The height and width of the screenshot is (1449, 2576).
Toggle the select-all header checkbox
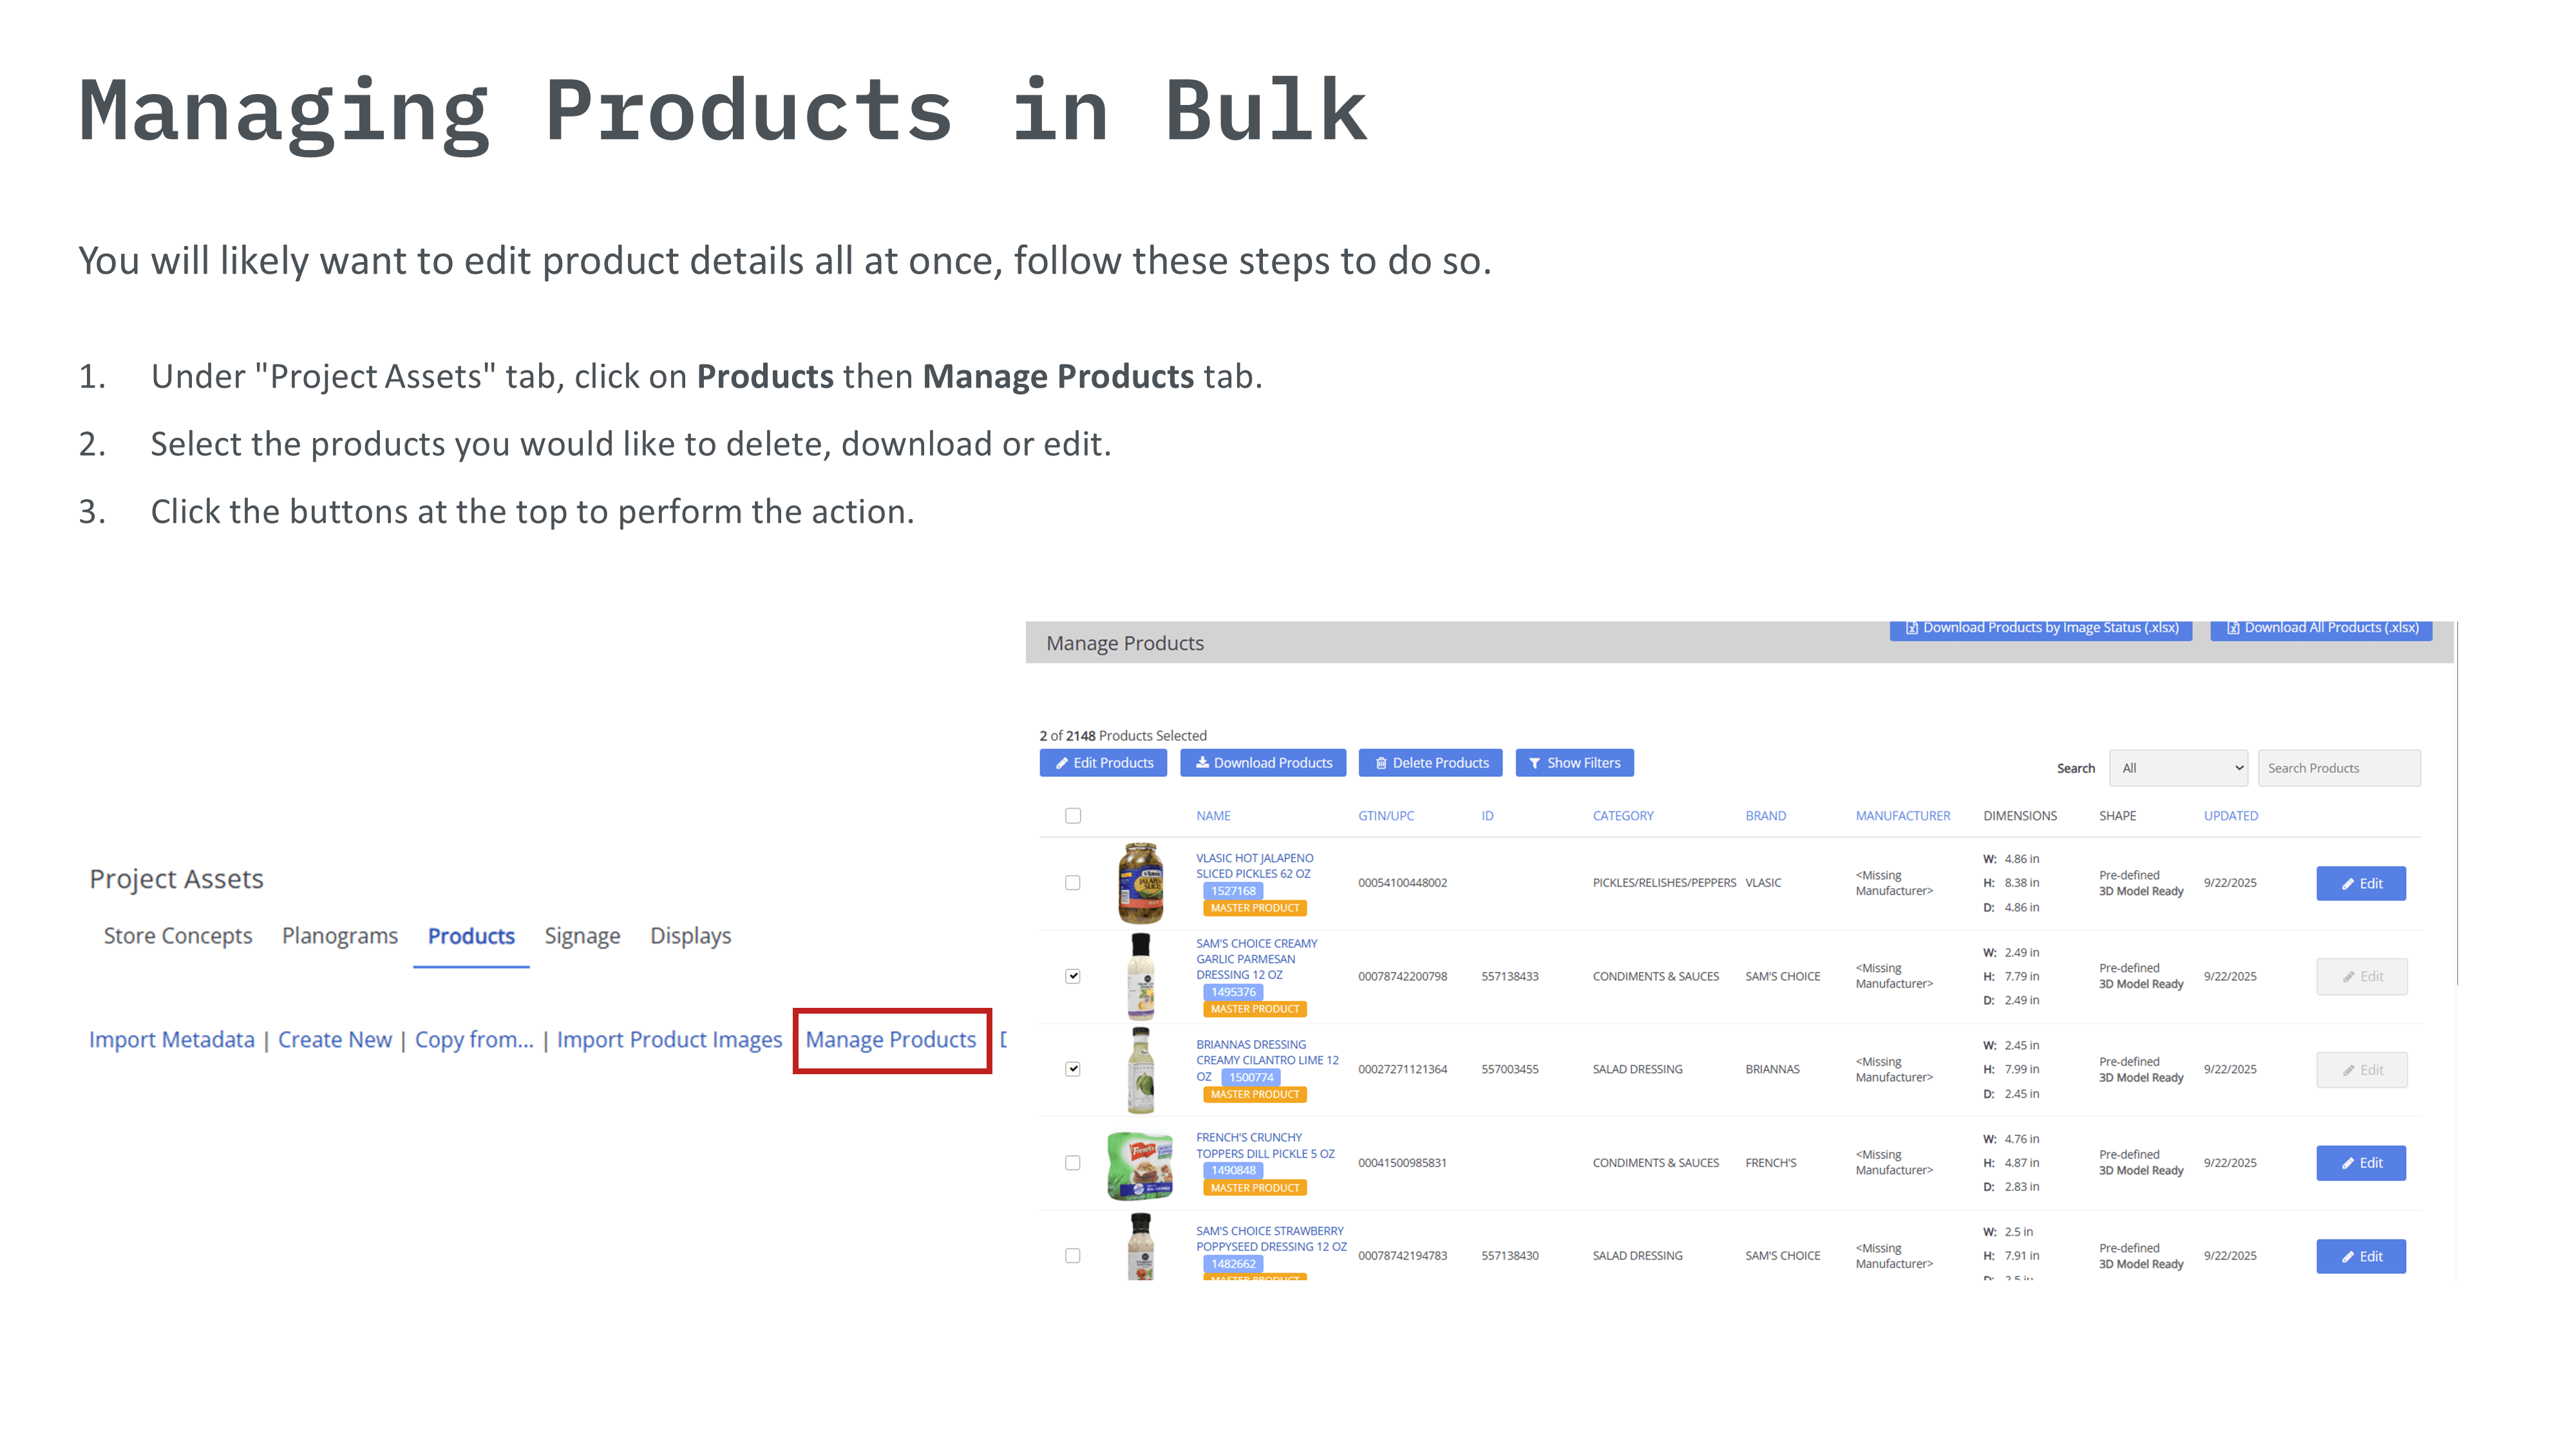[x=1073, y=816]
